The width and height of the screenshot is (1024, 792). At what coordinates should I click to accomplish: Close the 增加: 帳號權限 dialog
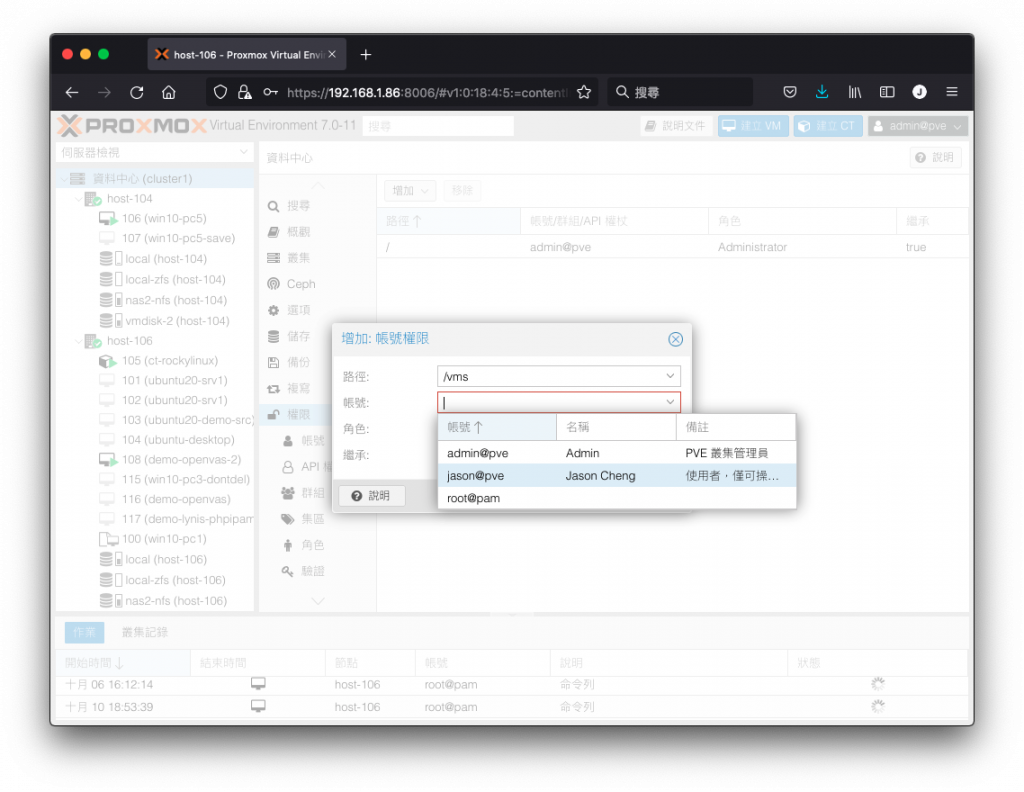click(x=675, y=339)
